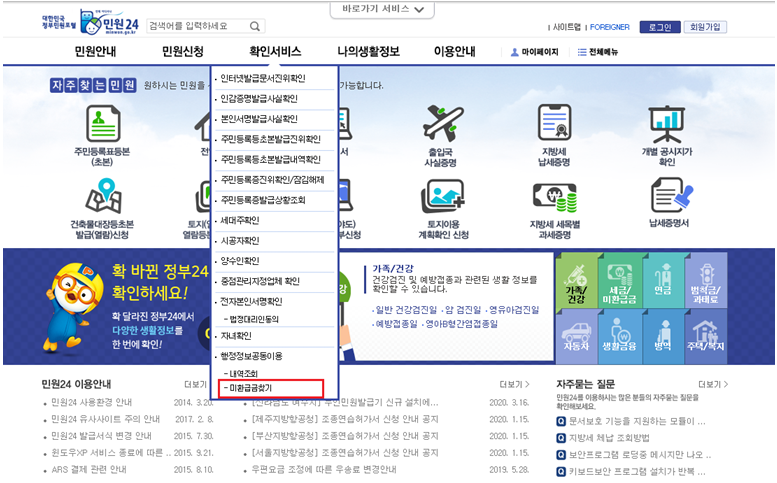This screenshot has width=777, height=483.
Task: Open notice 우편요금 조정에 따른 우송료 변경안내
Action: 324,470
